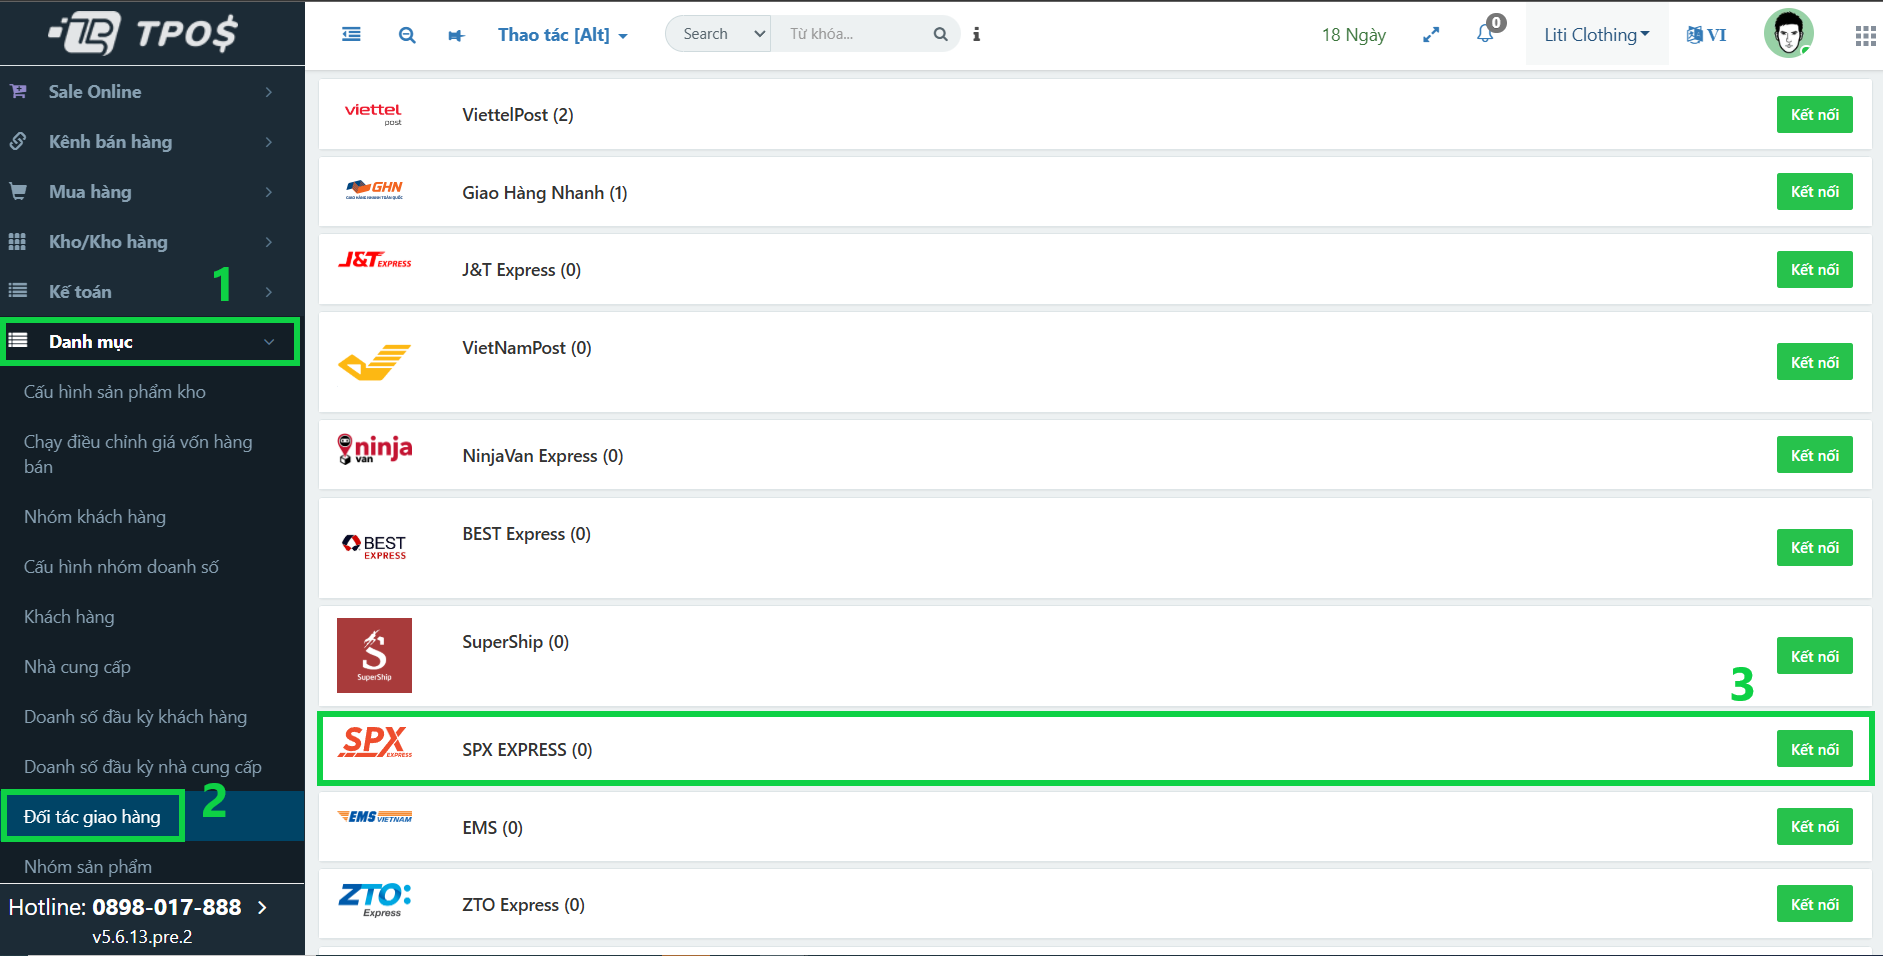Click the GHN logo

pyautogui.click(x=374, y=190)
